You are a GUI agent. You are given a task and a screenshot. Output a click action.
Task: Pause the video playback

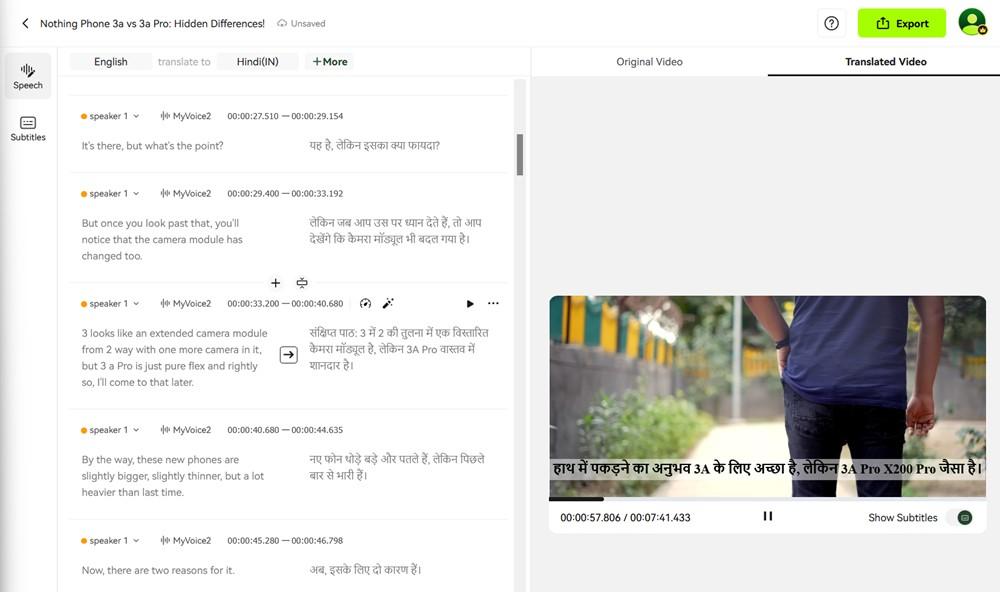[768, 516]
